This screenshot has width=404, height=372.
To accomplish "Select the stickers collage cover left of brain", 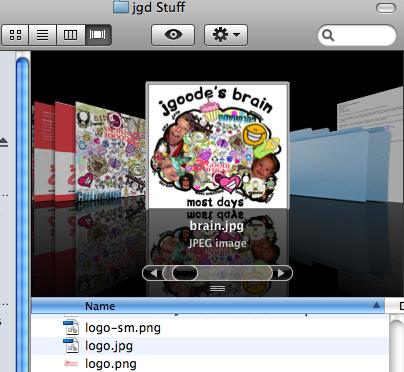I will coord(111,151).
